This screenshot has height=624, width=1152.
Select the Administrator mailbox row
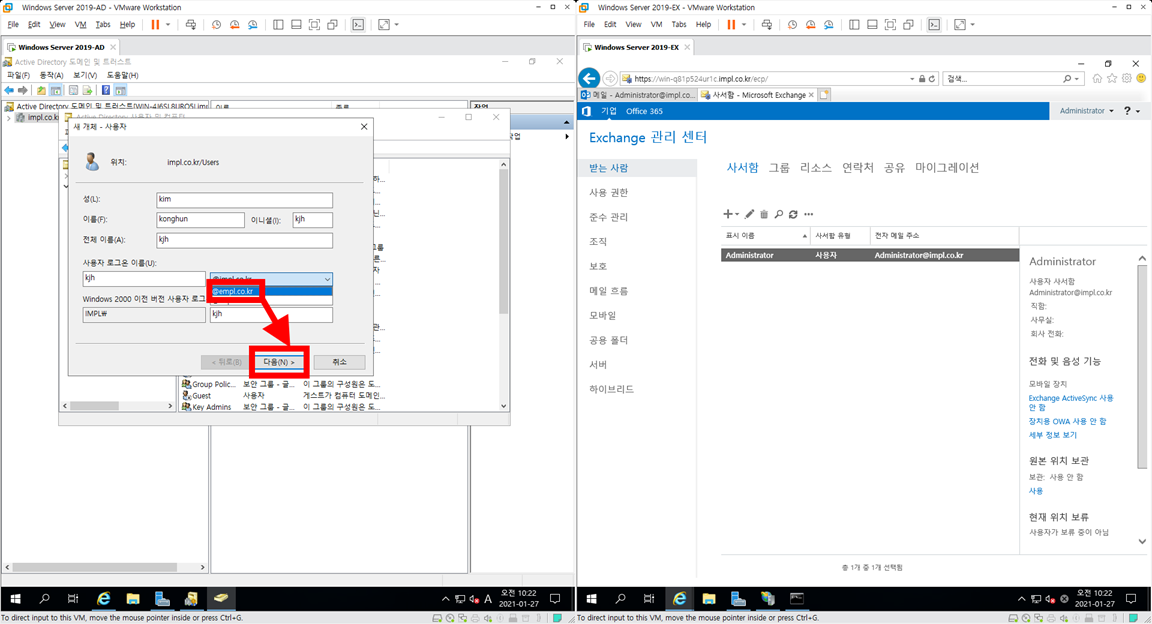pyautogui.click(x=870, y=255)
